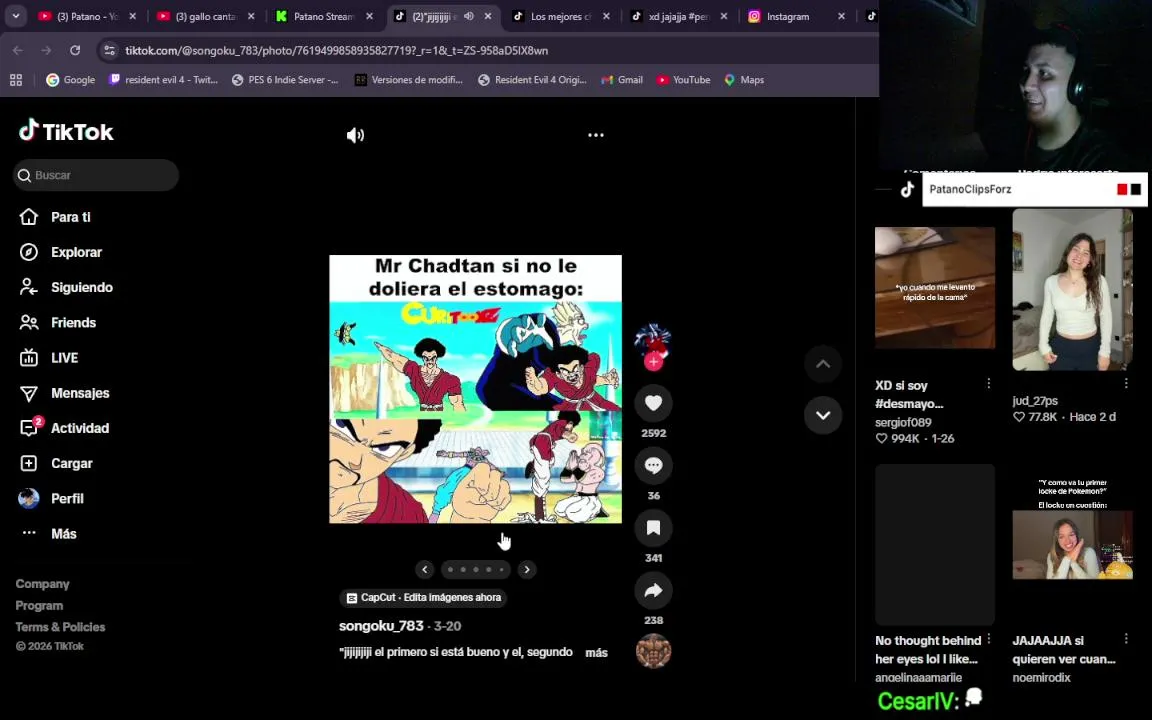
Task: Open options for jud_27ps video
Action: 1126,384
